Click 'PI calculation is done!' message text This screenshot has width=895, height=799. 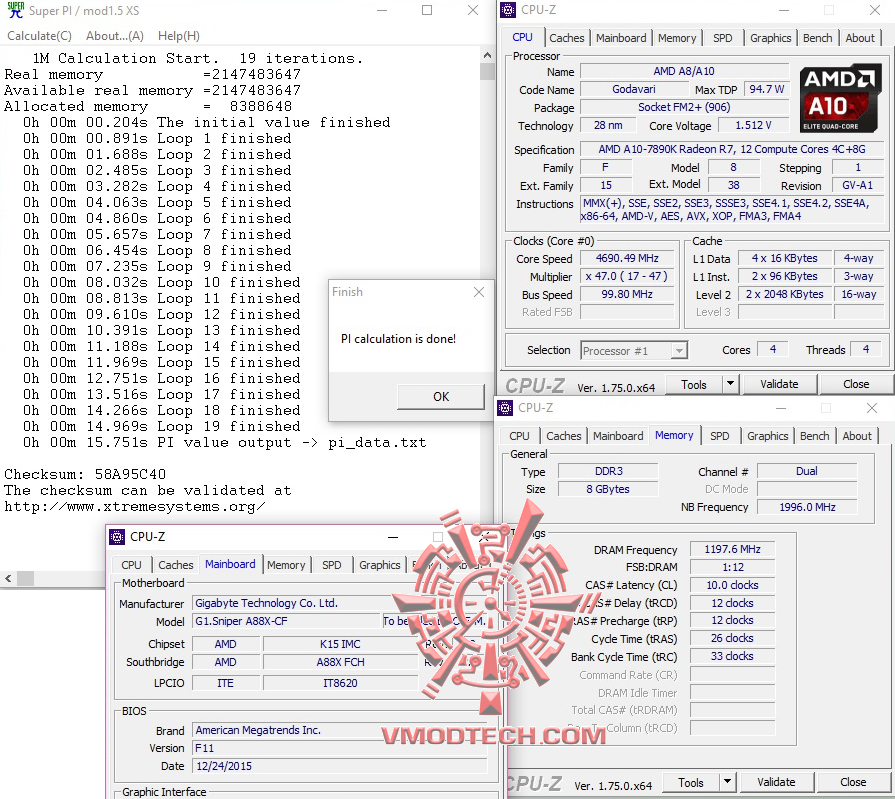point(398,339)
